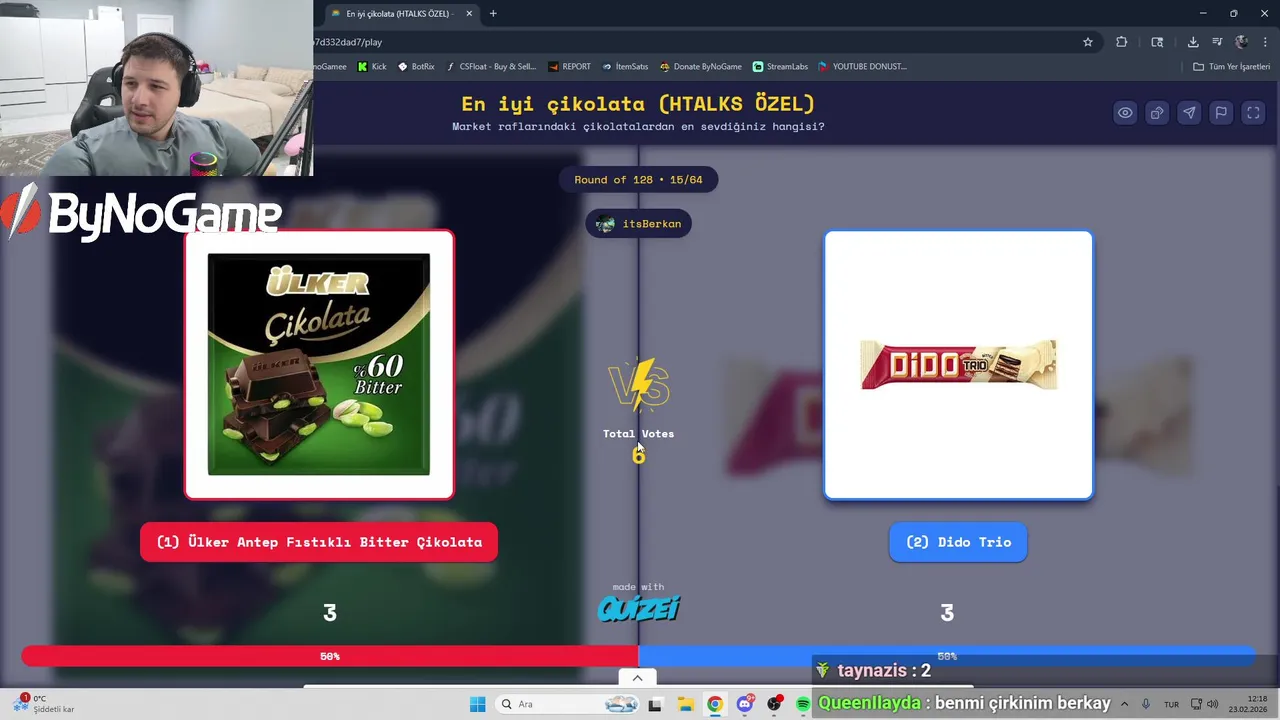Open the volume tray icon
This screenshot has width=1280, height=720.
coord(1212,704)
